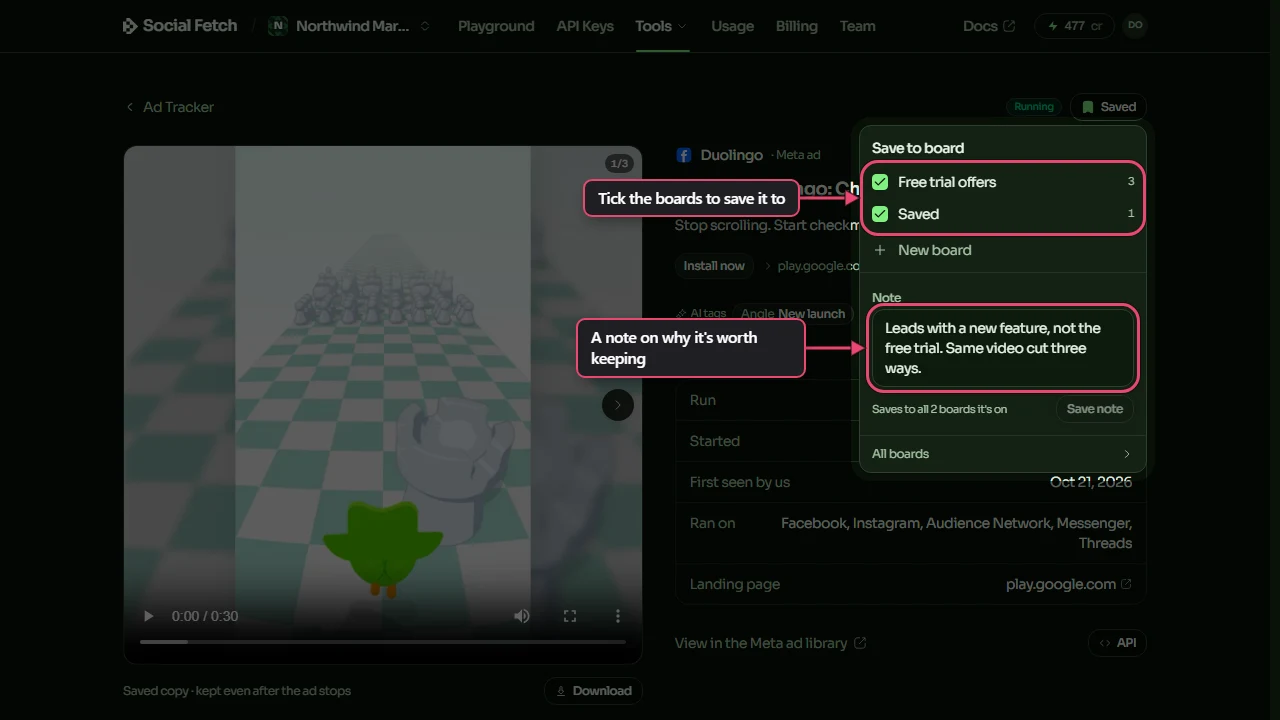Open the video's three-dot options menu
The image size is (1280, 720).
[x=618, y=616]
